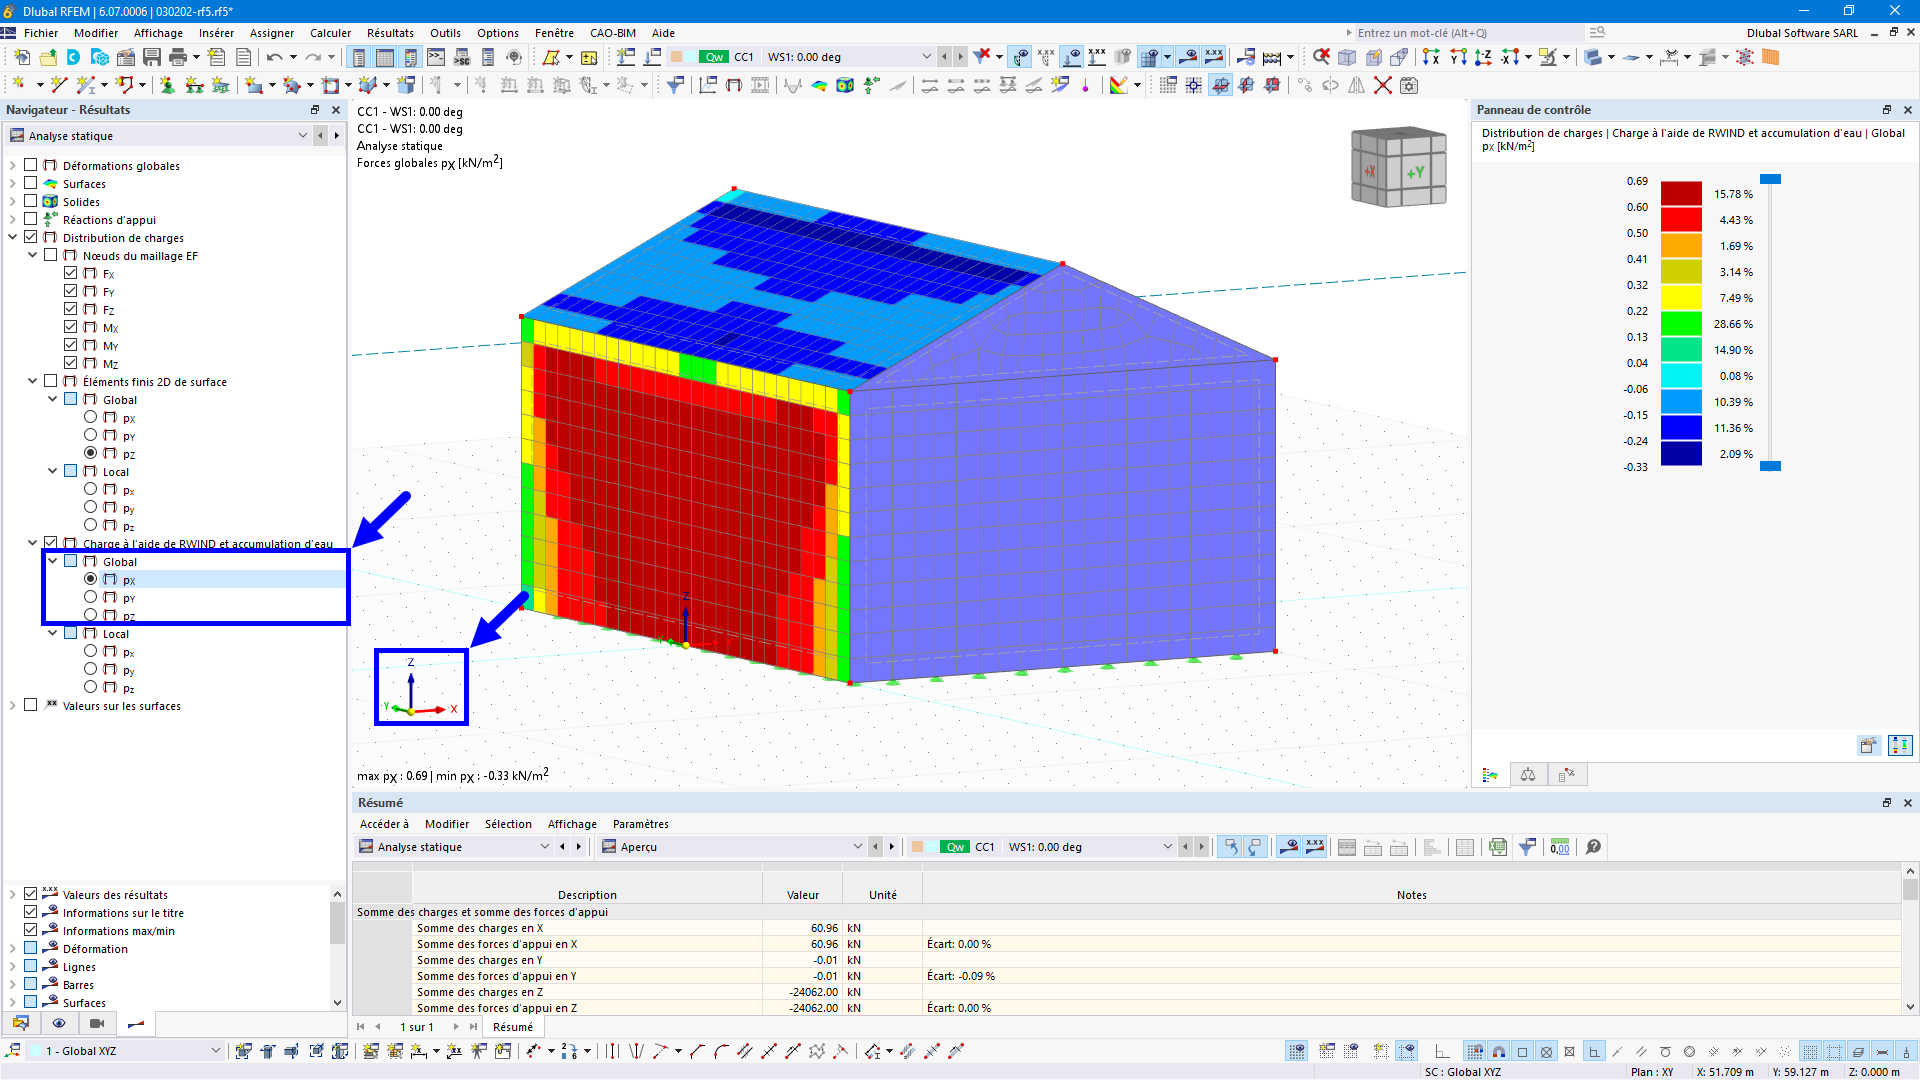Viewport: 1920px width, 1080px height.
Task: Open the Résultats menu
Action: (390, 33)
